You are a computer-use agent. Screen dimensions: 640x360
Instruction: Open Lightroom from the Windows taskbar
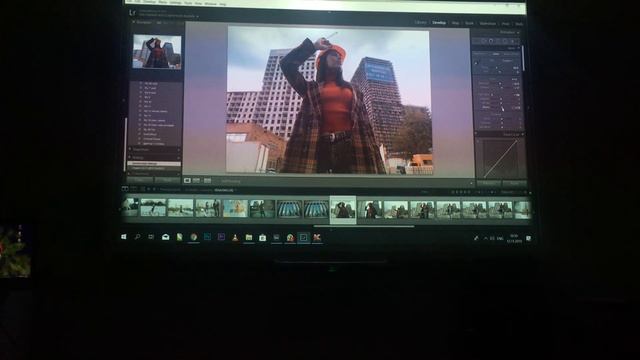[304, 237]
